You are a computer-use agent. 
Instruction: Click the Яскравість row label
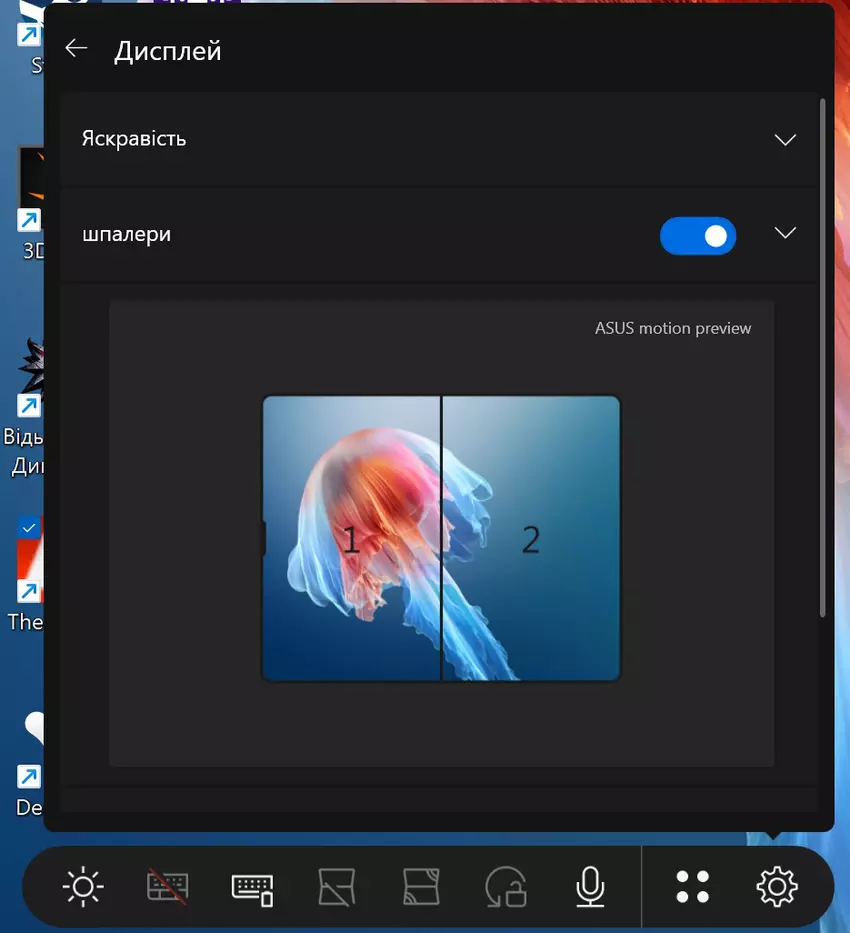pyautogui.click(x=134, y=139)
